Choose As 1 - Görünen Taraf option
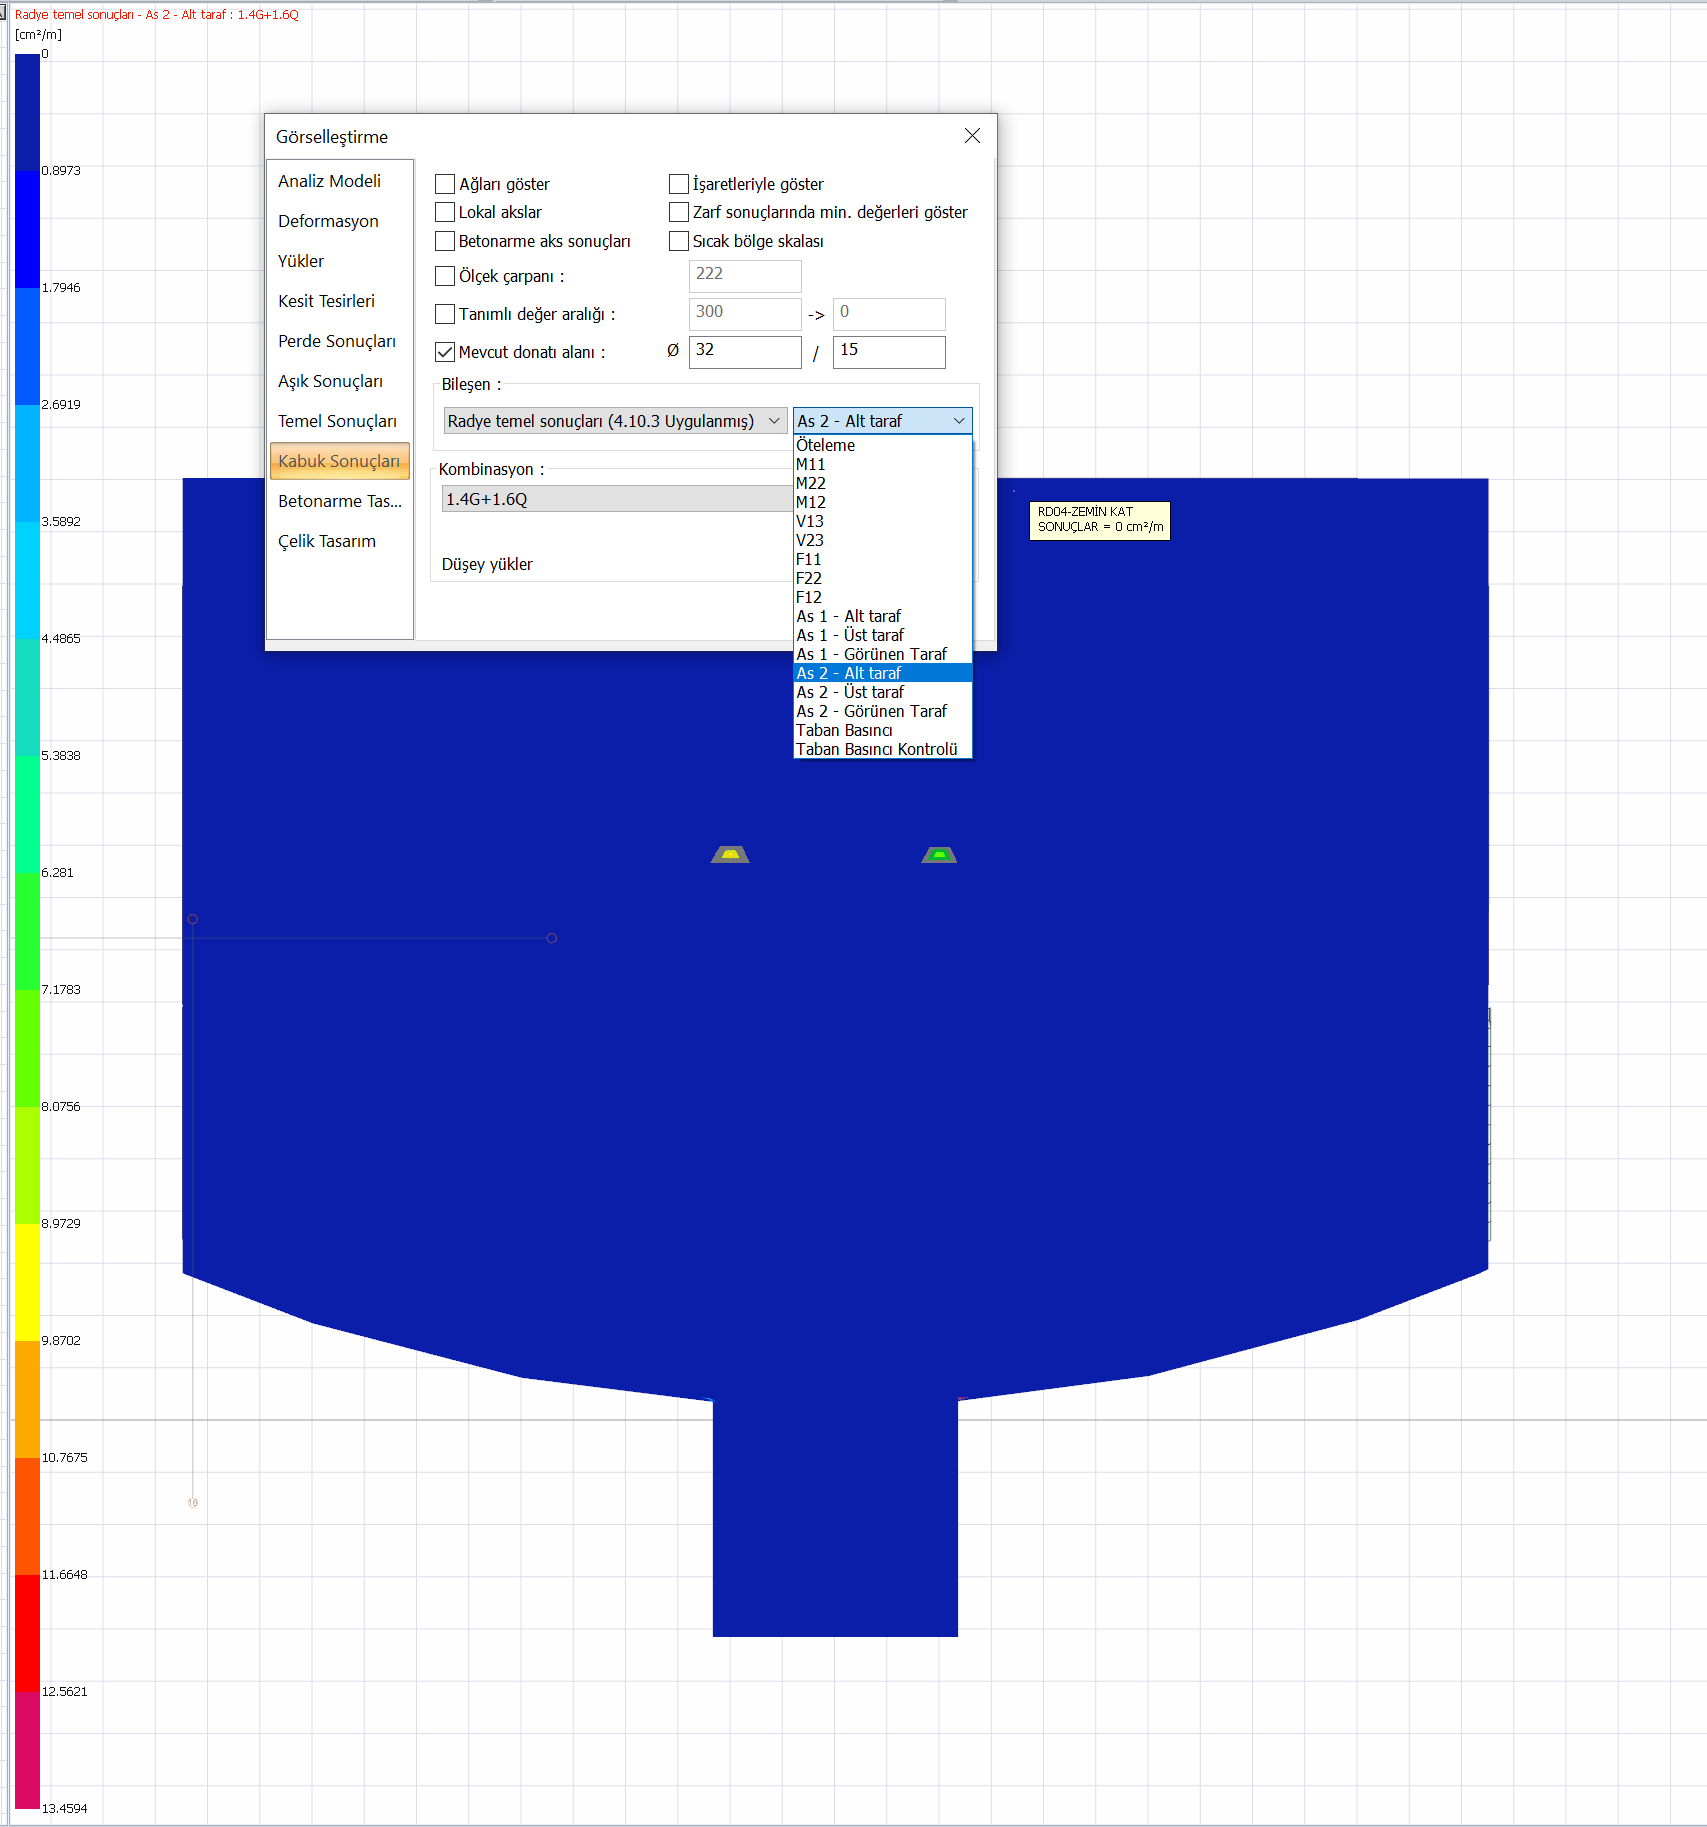 (882, 654)
